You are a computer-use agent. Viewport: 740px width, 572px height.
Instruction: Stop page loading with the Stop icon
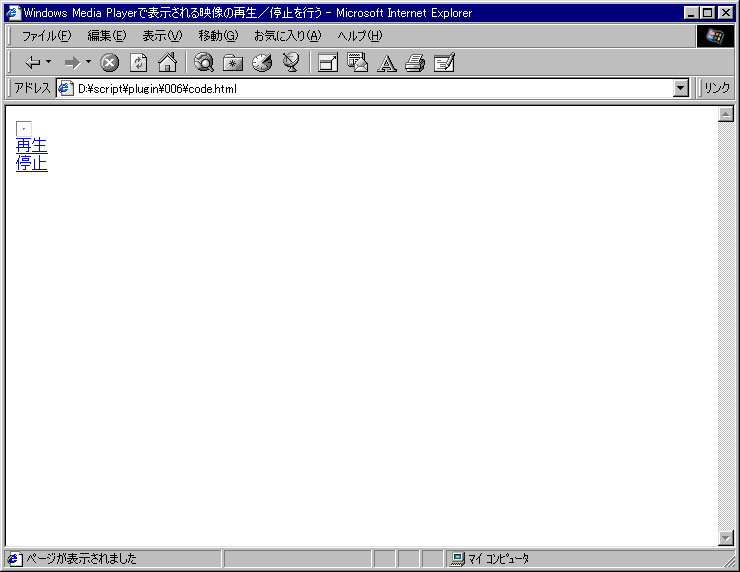pos(109,62)
